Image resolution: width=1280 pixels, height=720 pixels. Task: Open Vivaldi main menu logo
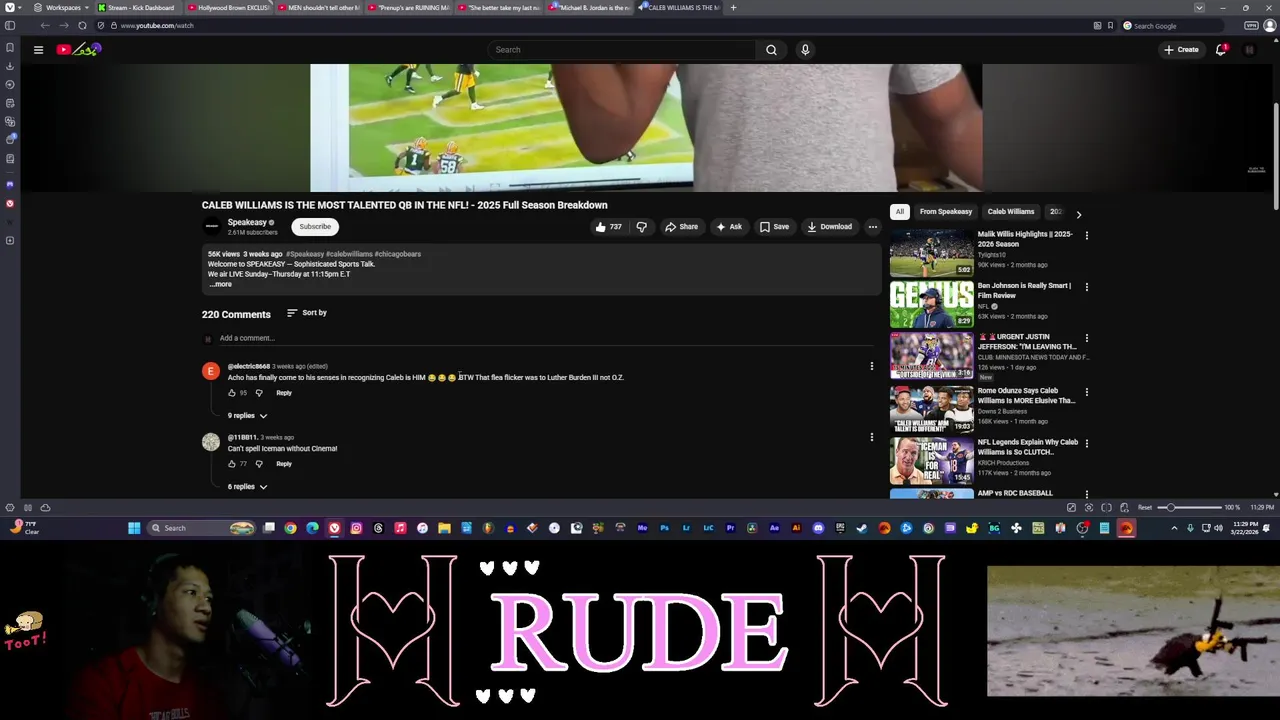click(10, 8)
